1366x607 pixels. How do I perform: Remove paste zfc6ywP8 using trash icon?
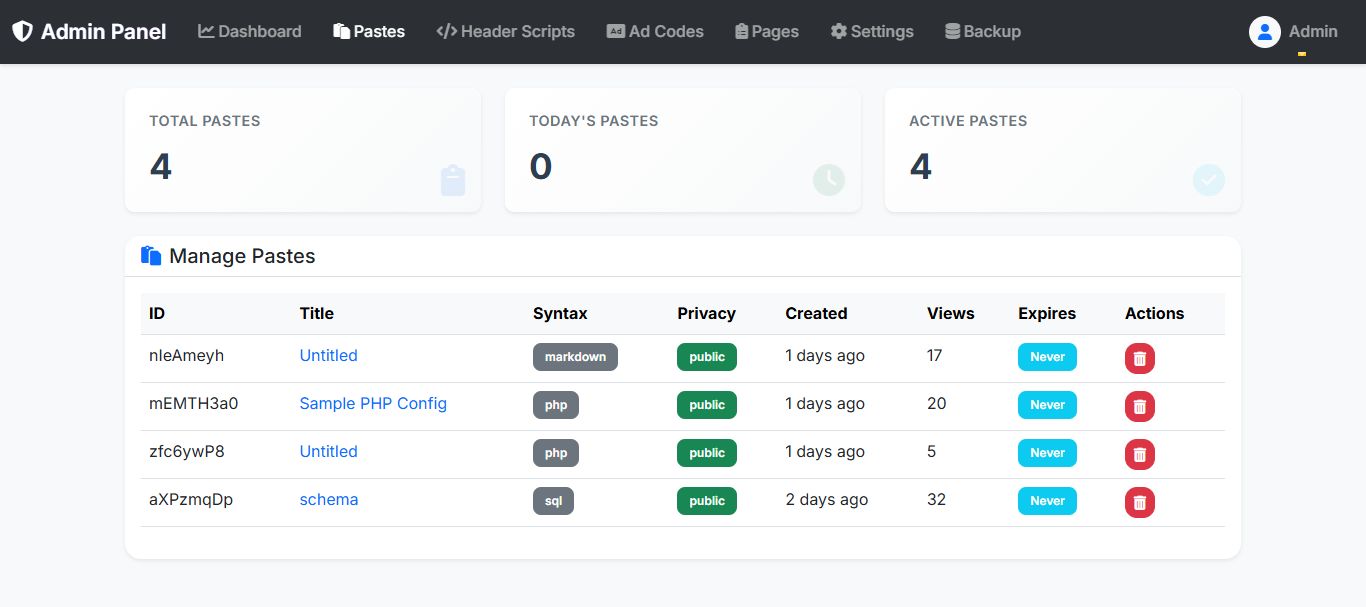click(x=1139, y=454)
